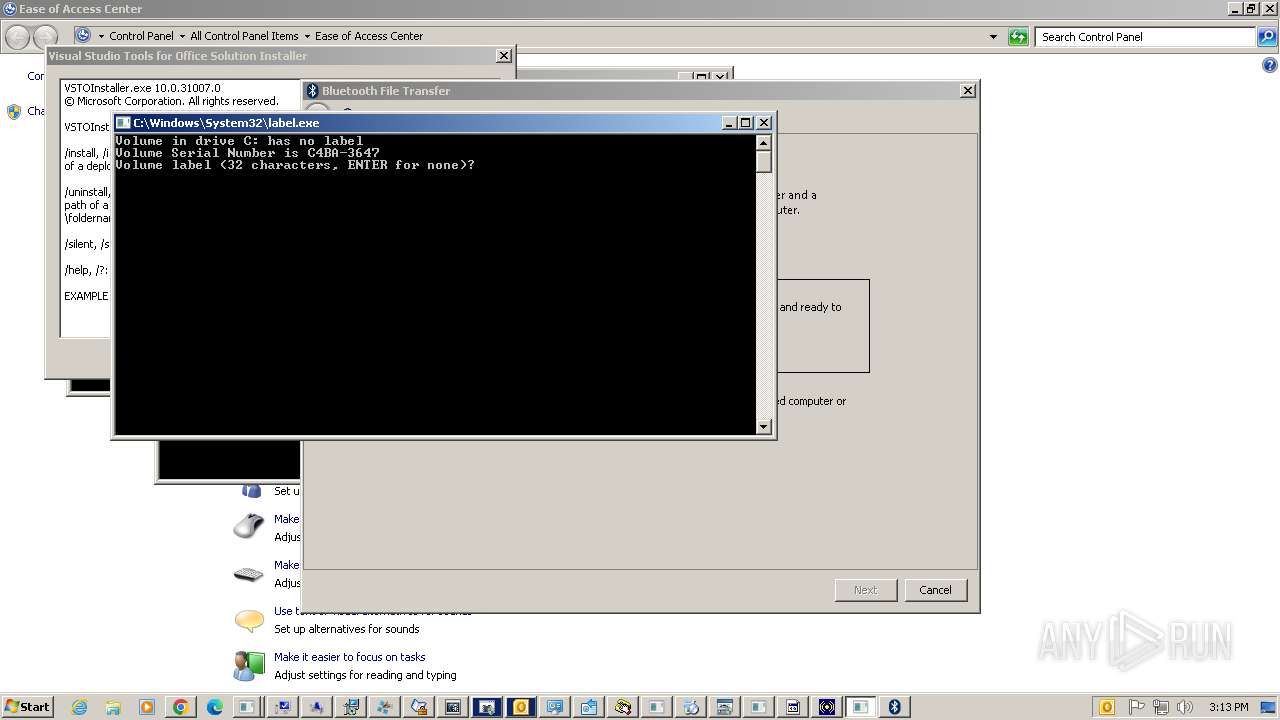Open the volume speaker icon in tray
Viewport: 1280px width, 720px height.
1185,707
